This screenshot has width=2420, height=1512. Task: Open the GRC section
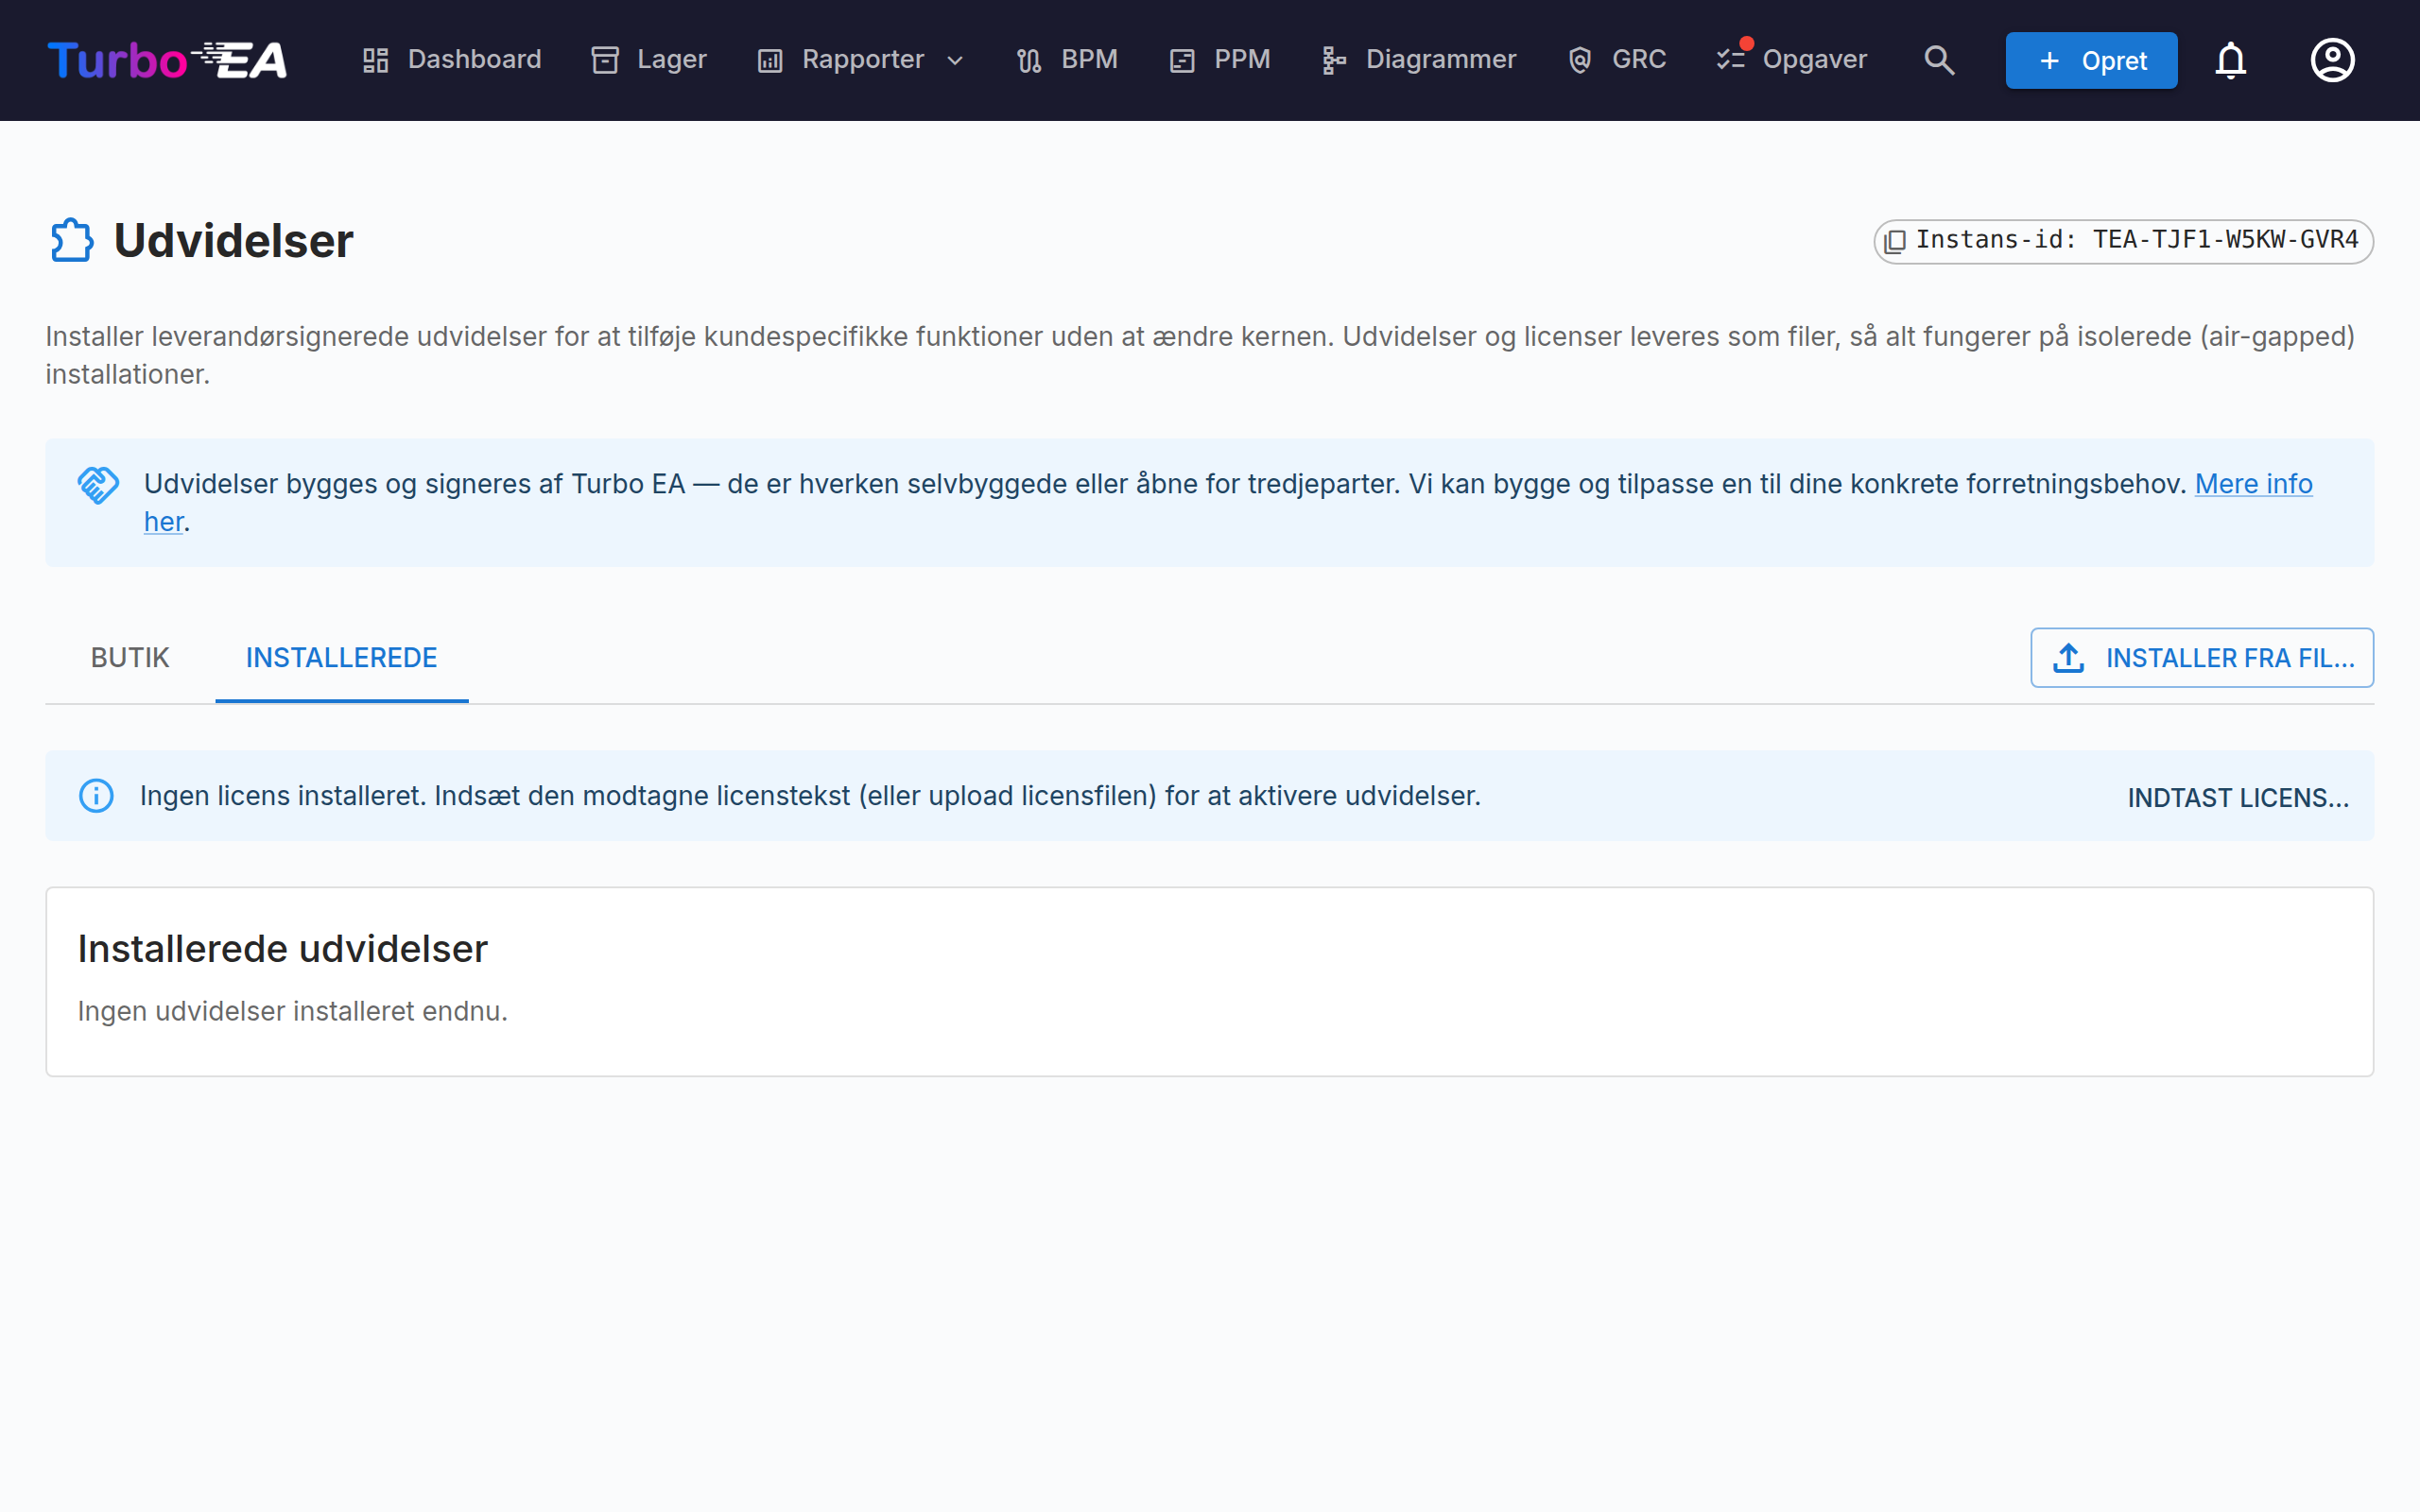tap(1617, 60)
